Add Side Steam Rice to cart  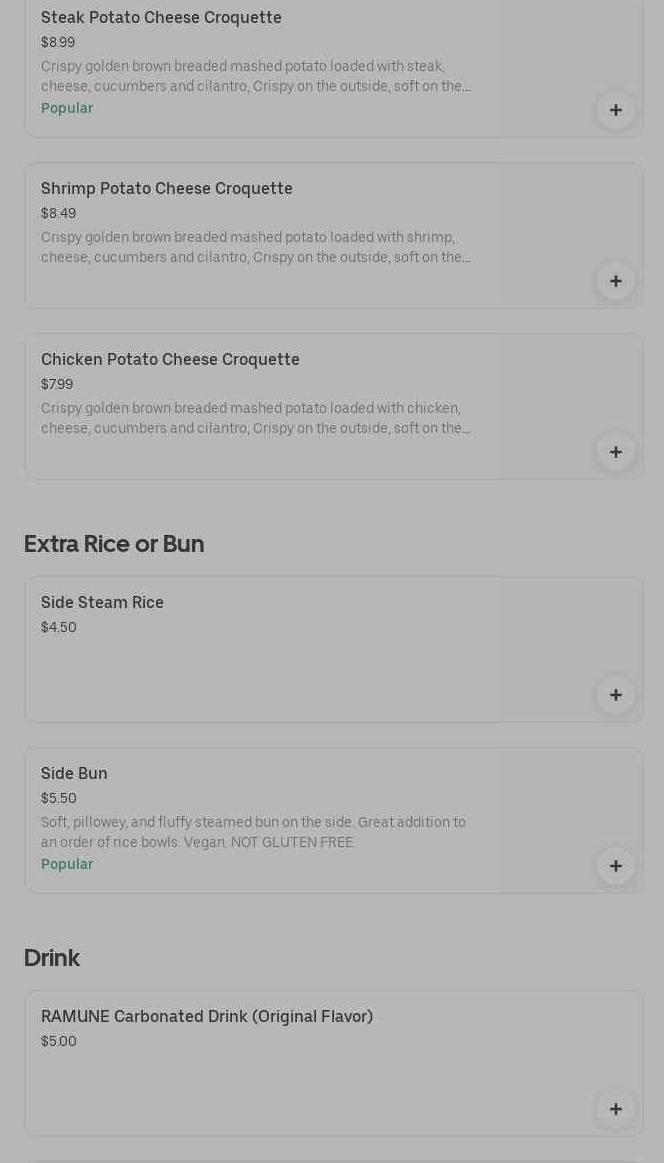(616, 695)
